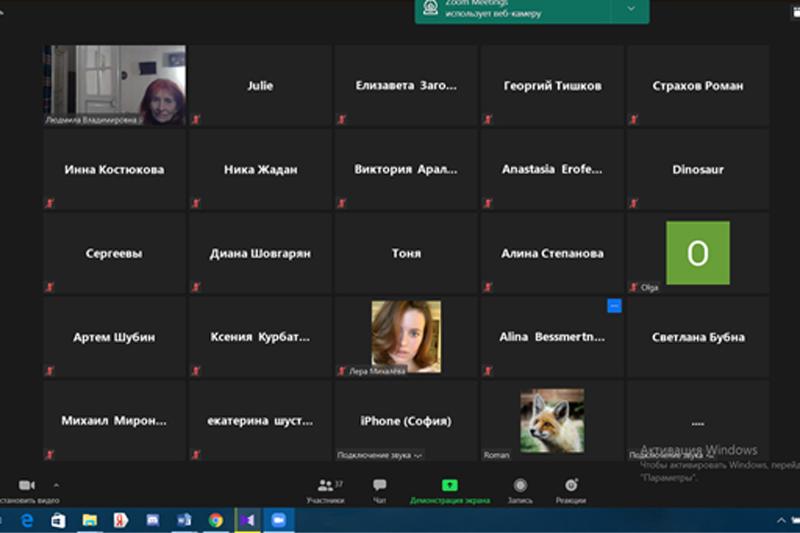This screenshot has width=800, height=533.
Task: Click the muted mic icon on Julie's tile
Action: click(196, 119)
